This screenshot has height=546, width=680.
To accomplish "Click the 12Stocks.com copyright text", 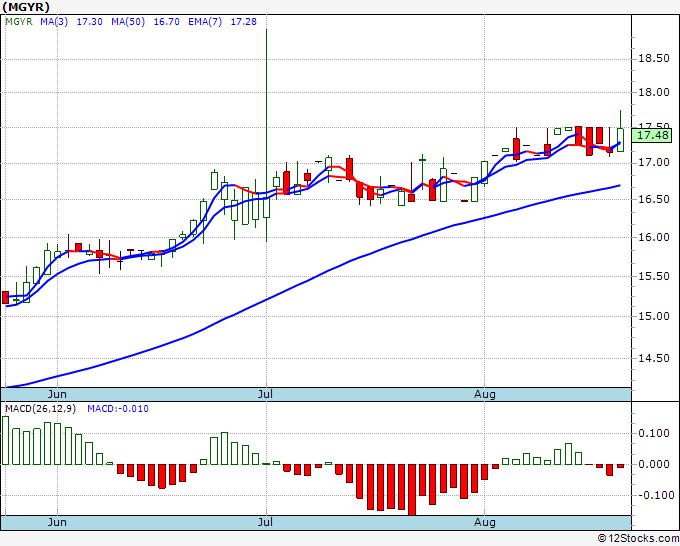I will (x=638, y=539).
